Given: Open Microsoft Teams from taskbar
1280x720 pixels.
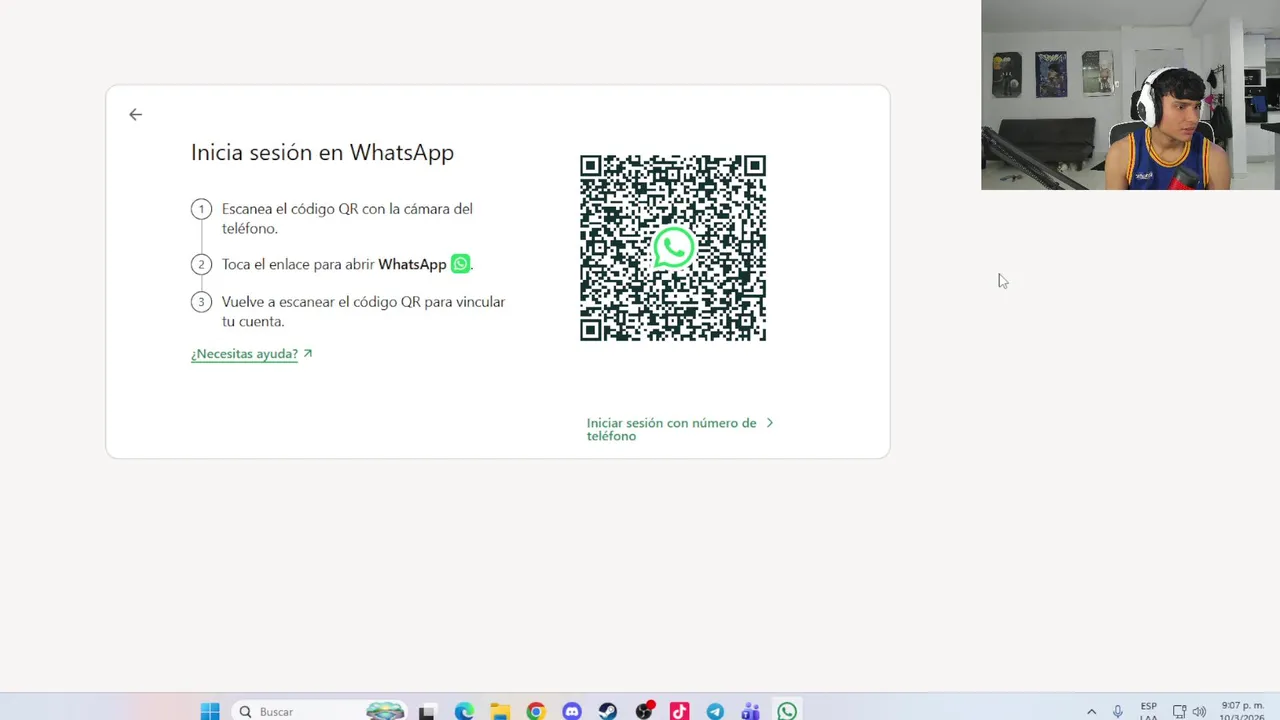Looking at the screenshot, I should [751, 712].
